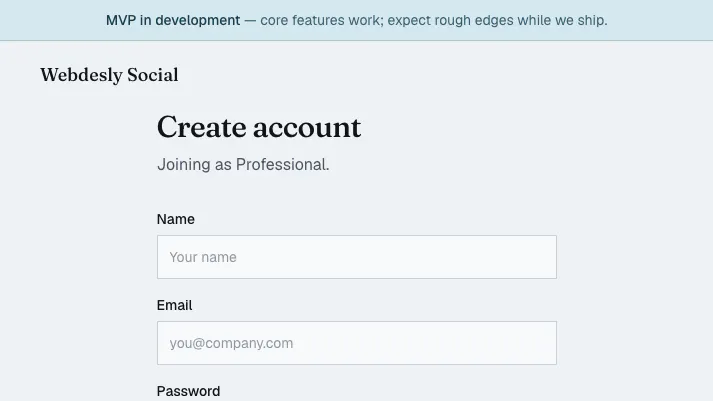Click the word 'Webdesly' in the site logo
This screenshot has height=401, width=713.
81,75
